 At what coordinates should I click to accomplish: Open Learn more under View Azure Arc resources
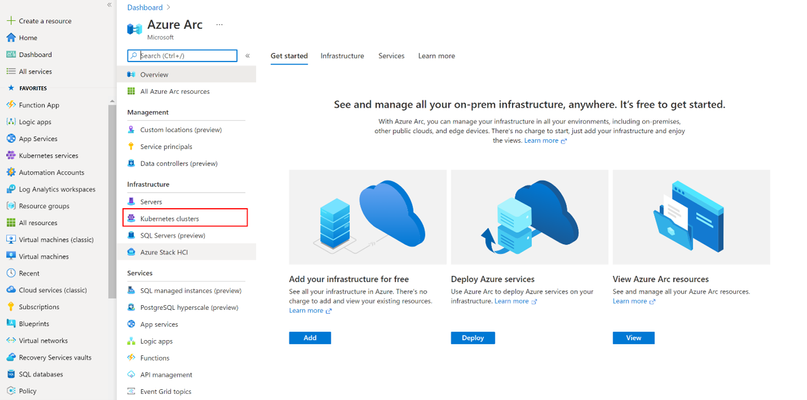coord(634,301)
